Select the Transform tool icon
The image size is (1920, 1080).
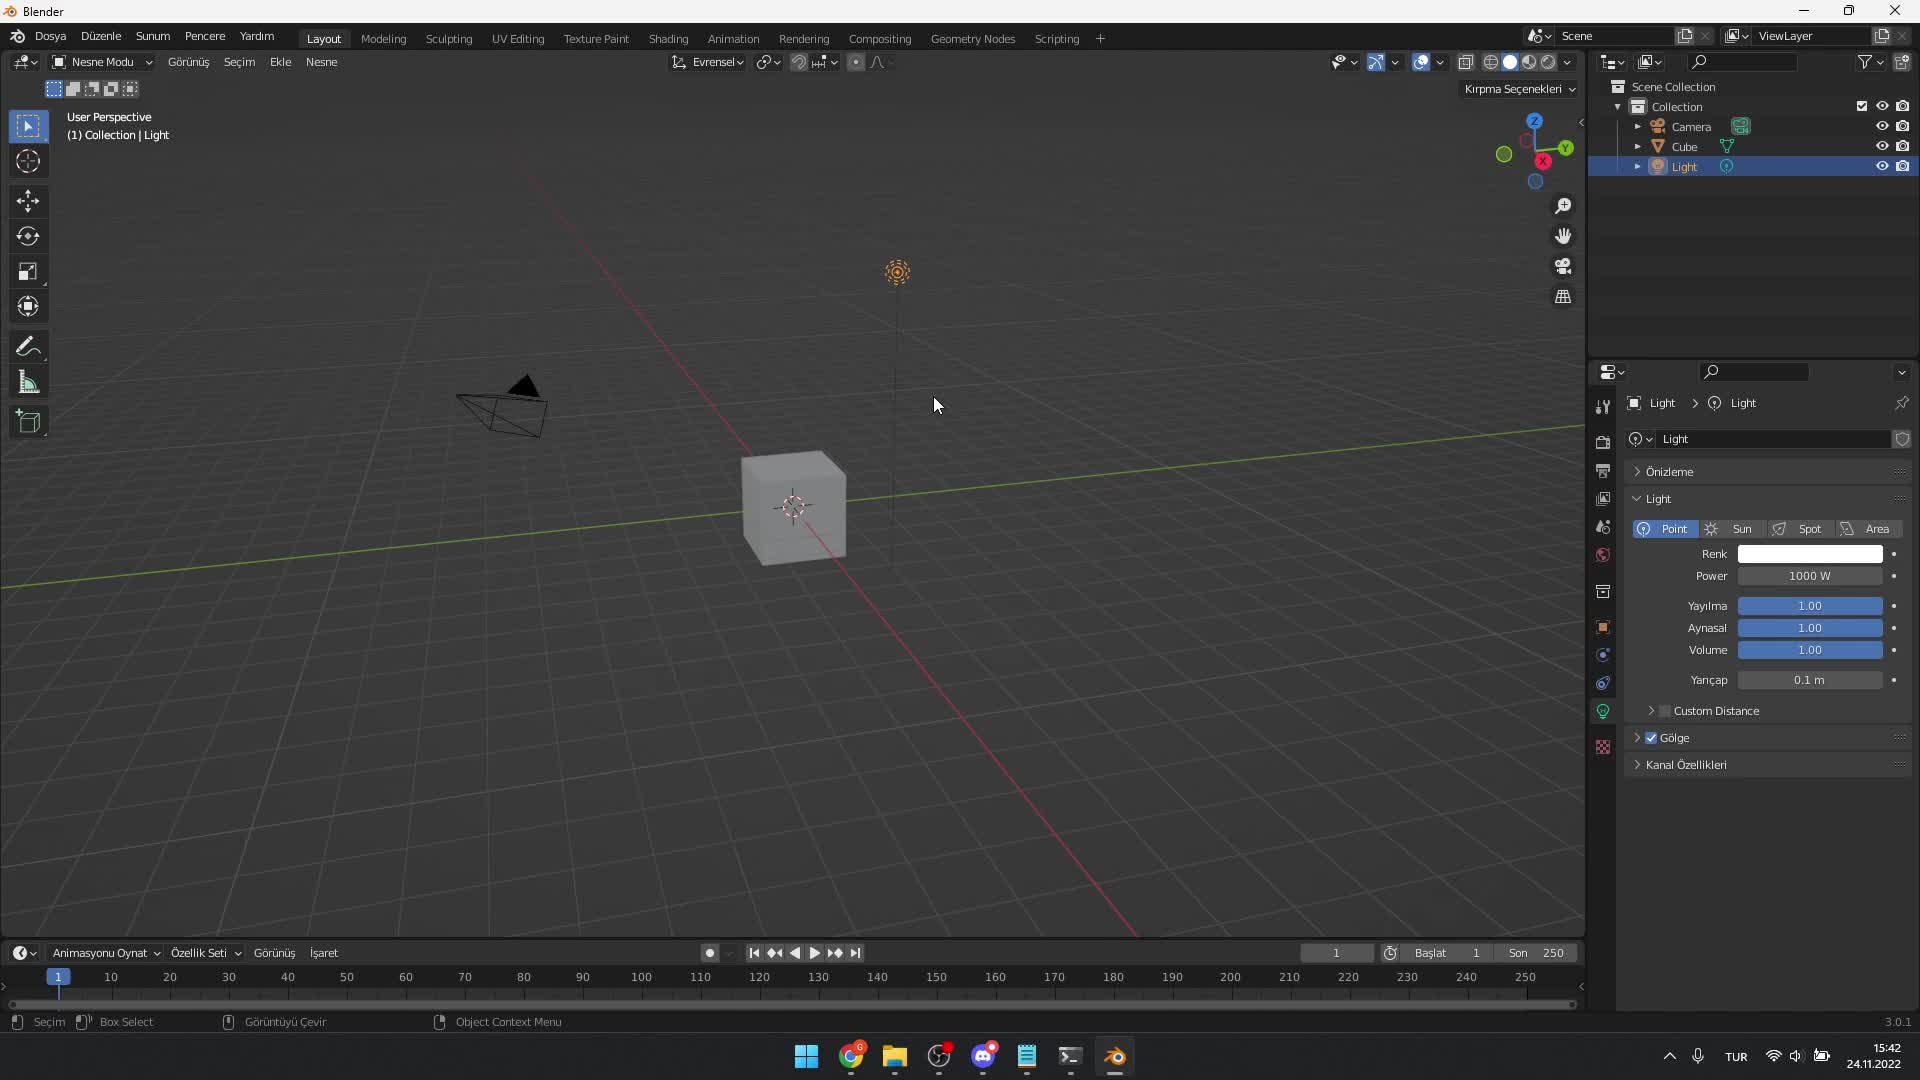29,306
